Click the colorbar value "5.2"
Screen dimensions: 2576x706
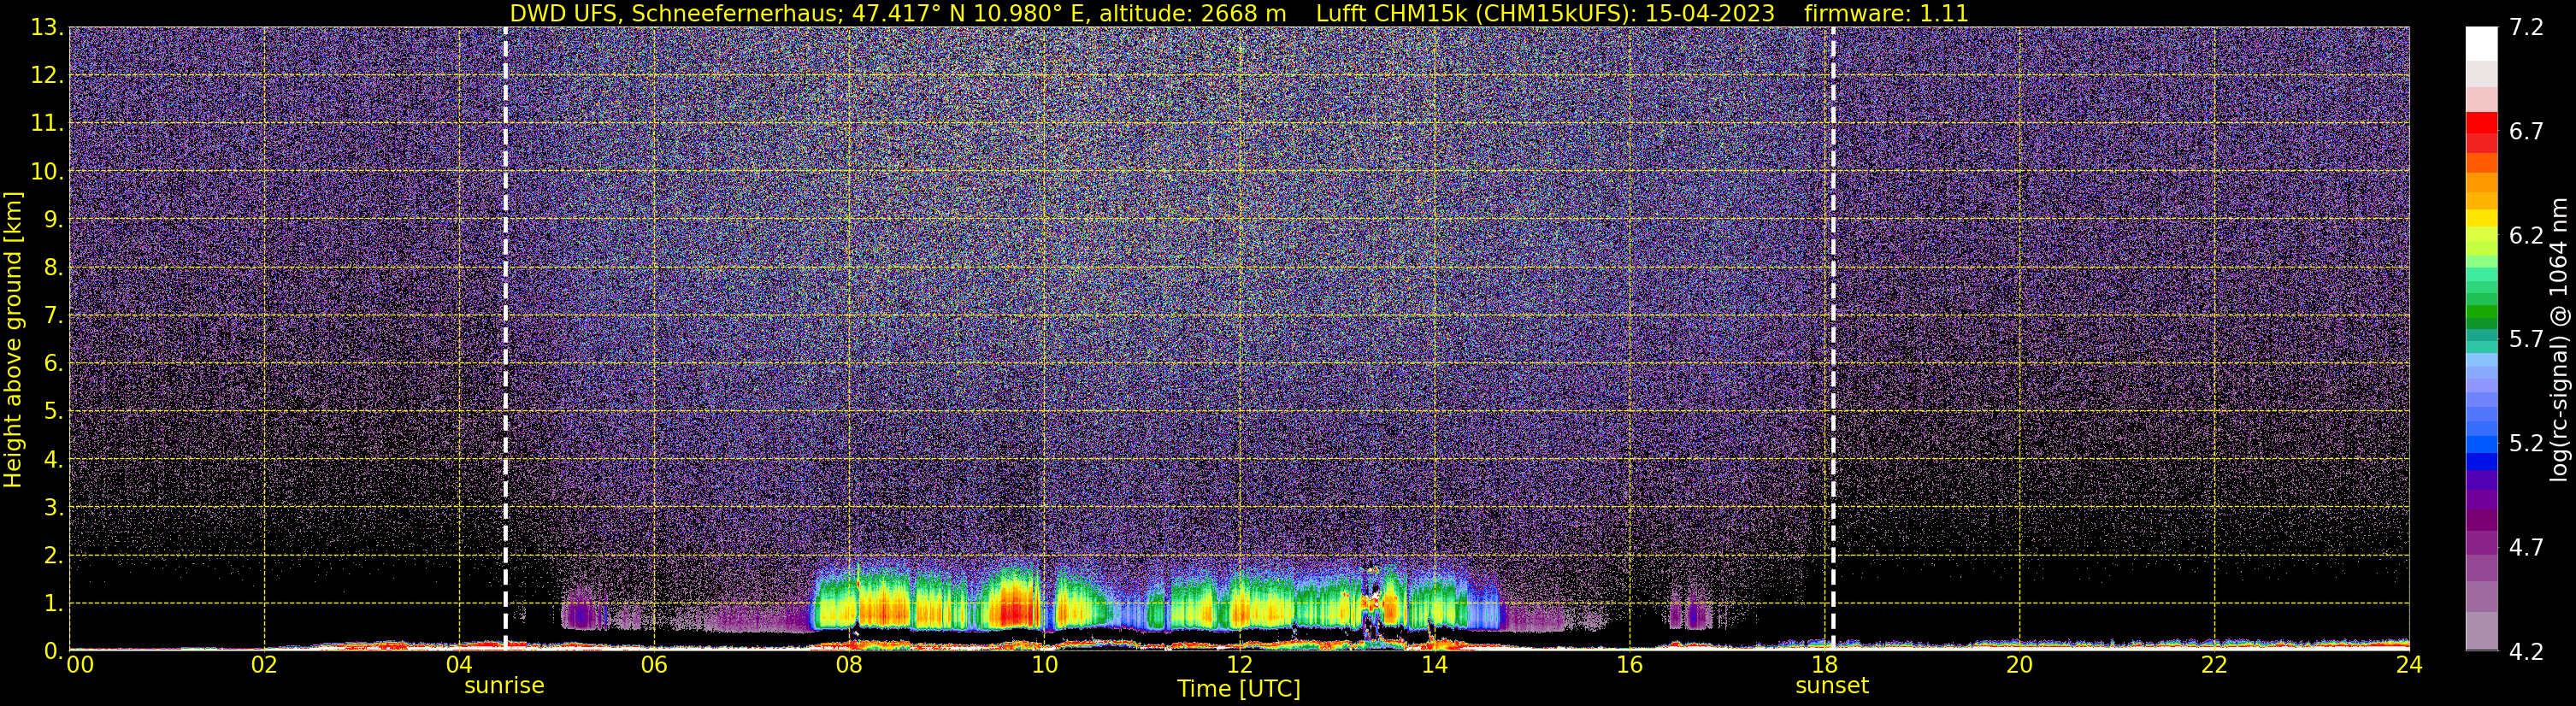pos(2526,443)
